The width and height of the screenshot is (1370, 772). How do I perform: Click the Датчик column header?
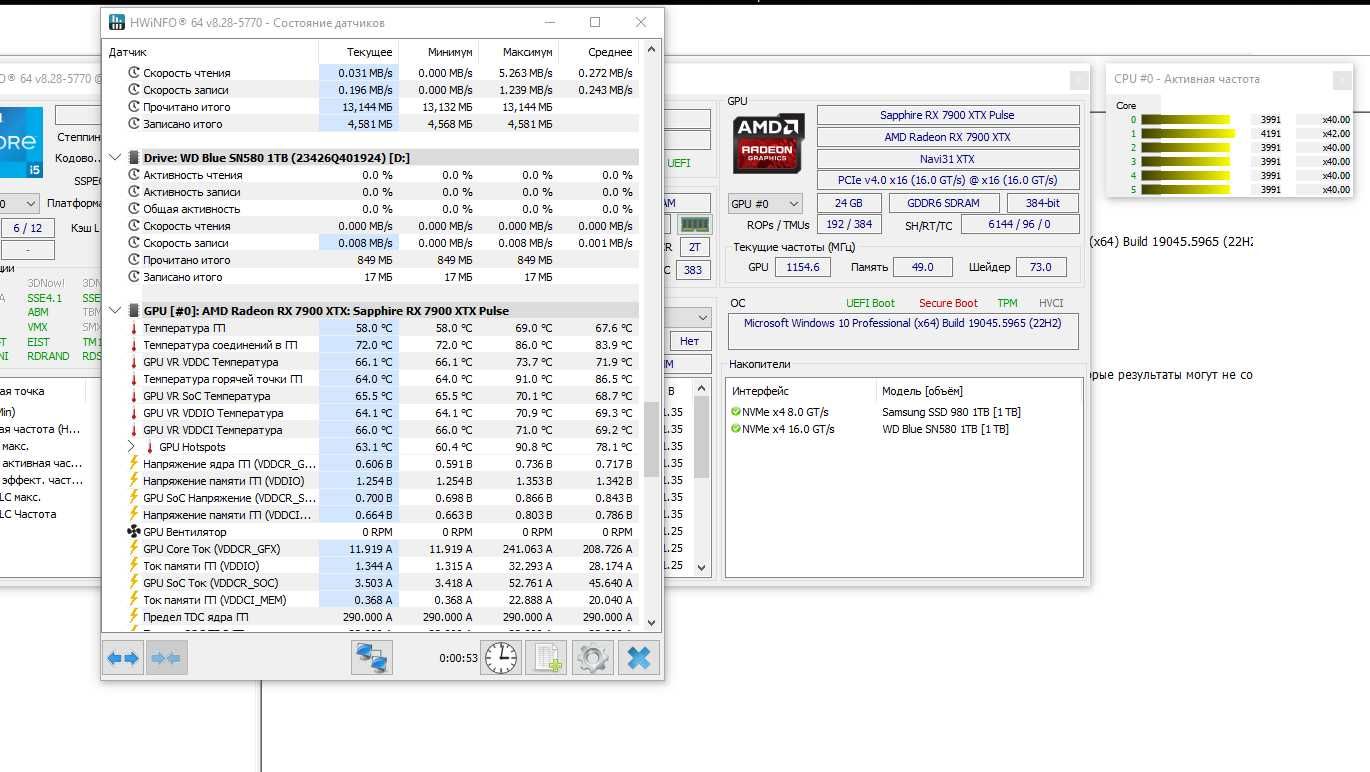(211, 52)
